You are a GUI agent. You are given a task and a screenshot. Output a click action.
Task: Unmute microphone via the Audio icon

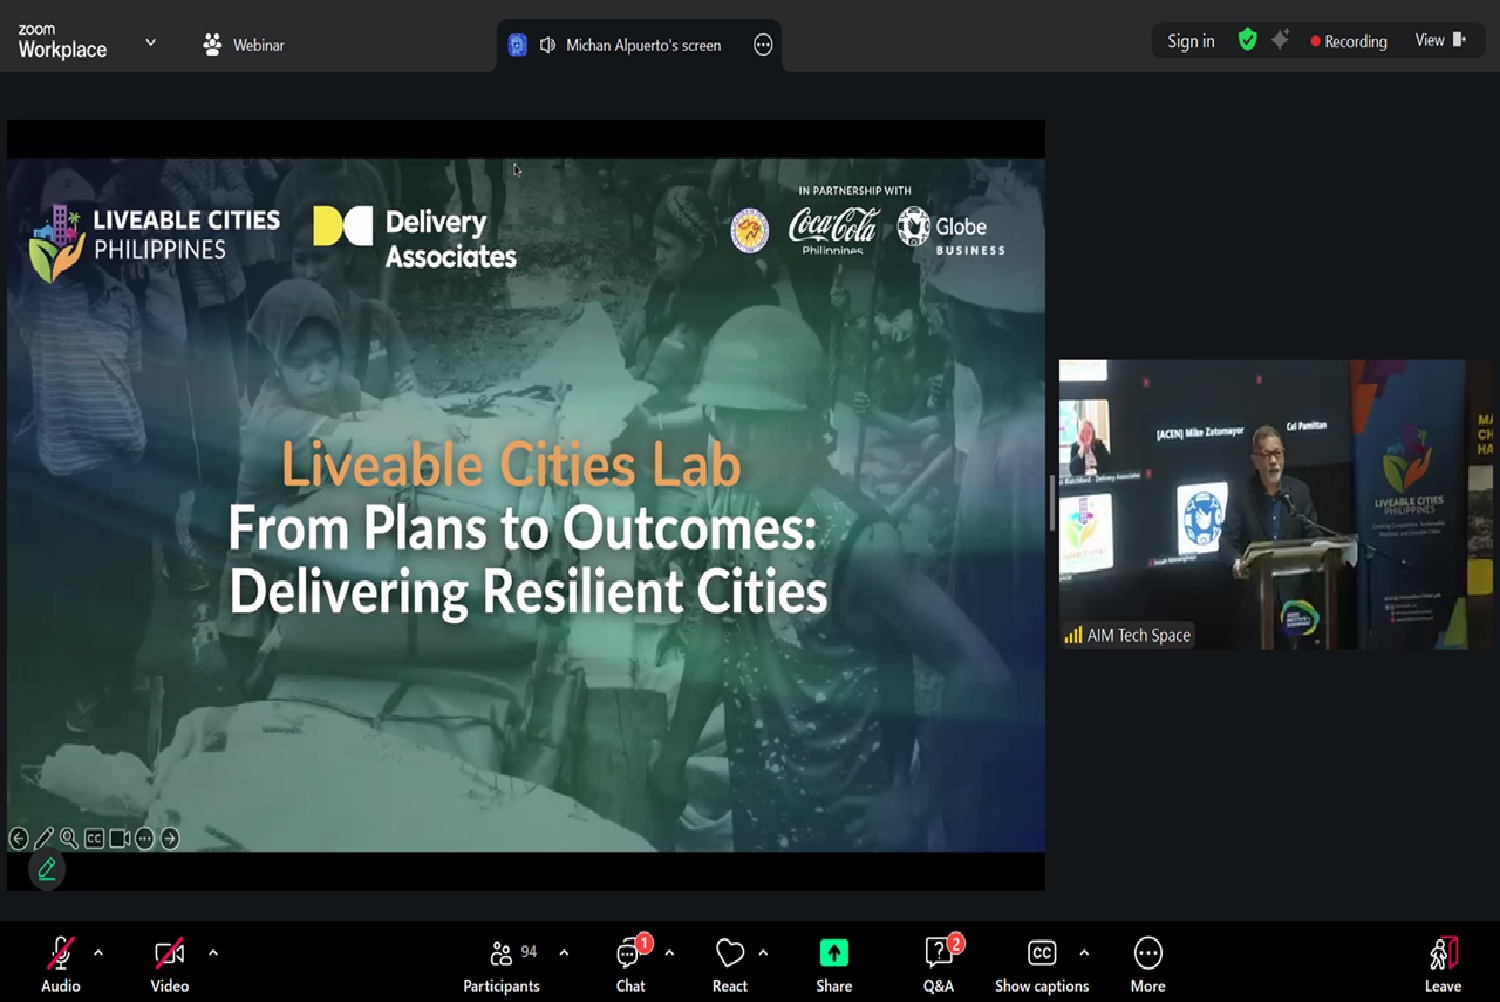point(60,954)
